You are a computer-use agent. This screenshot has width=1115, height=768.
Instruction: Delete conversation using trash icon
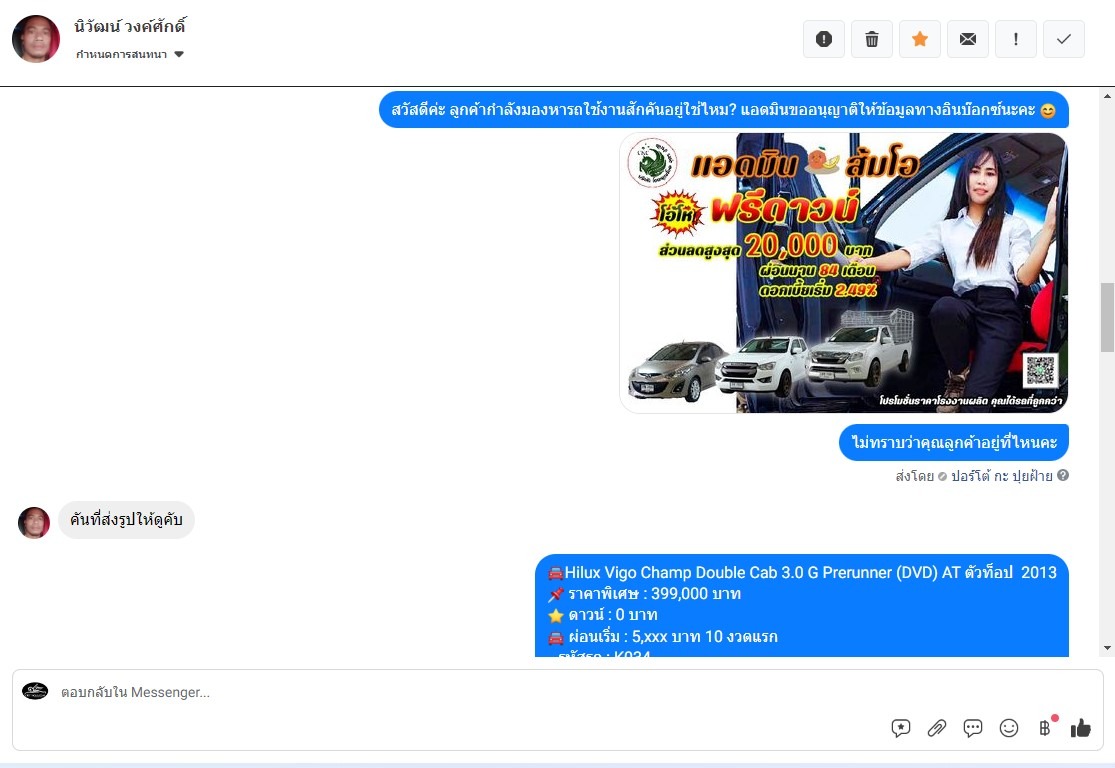(872, 39)
